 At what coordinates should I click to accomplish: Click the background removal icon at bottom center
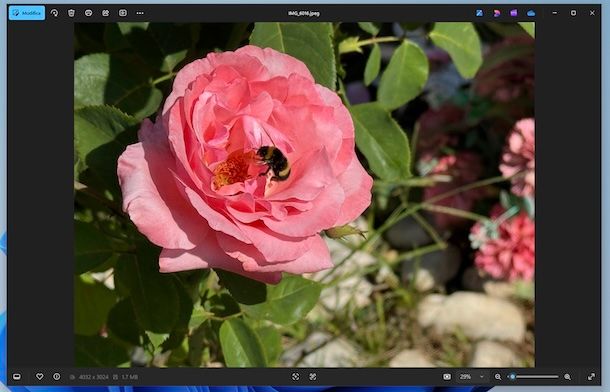pos(313,376)
